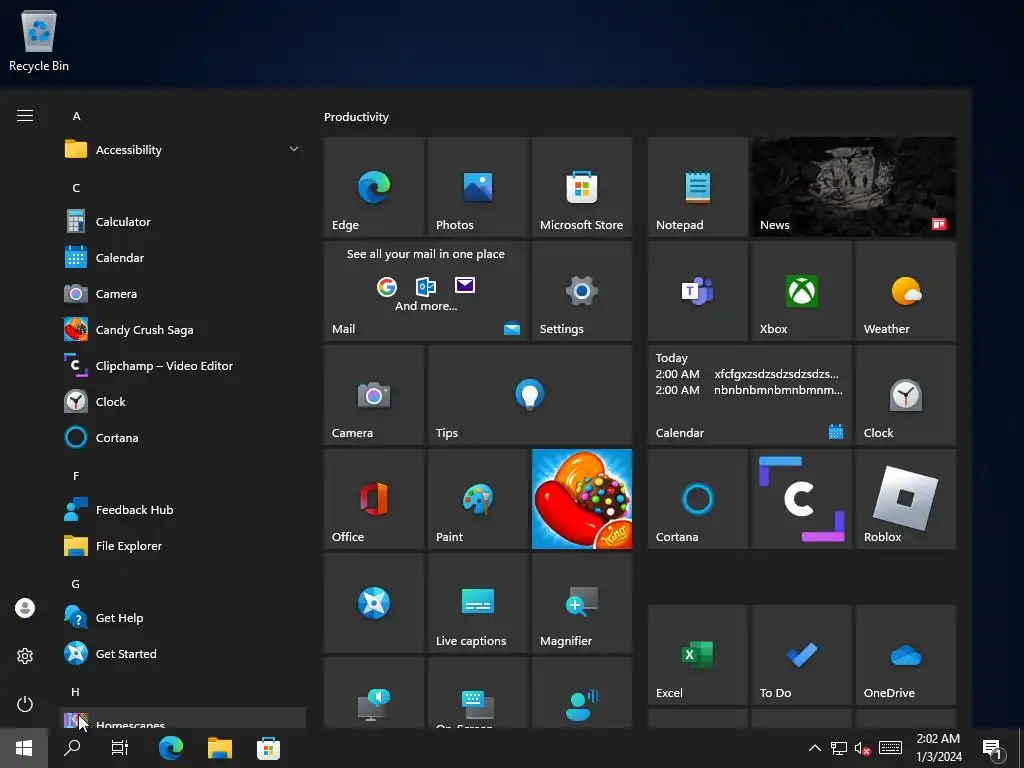Open File Explorer from the app list
Image resolution: width=1024 pixels, height=768 pixels.
[183, 546]
